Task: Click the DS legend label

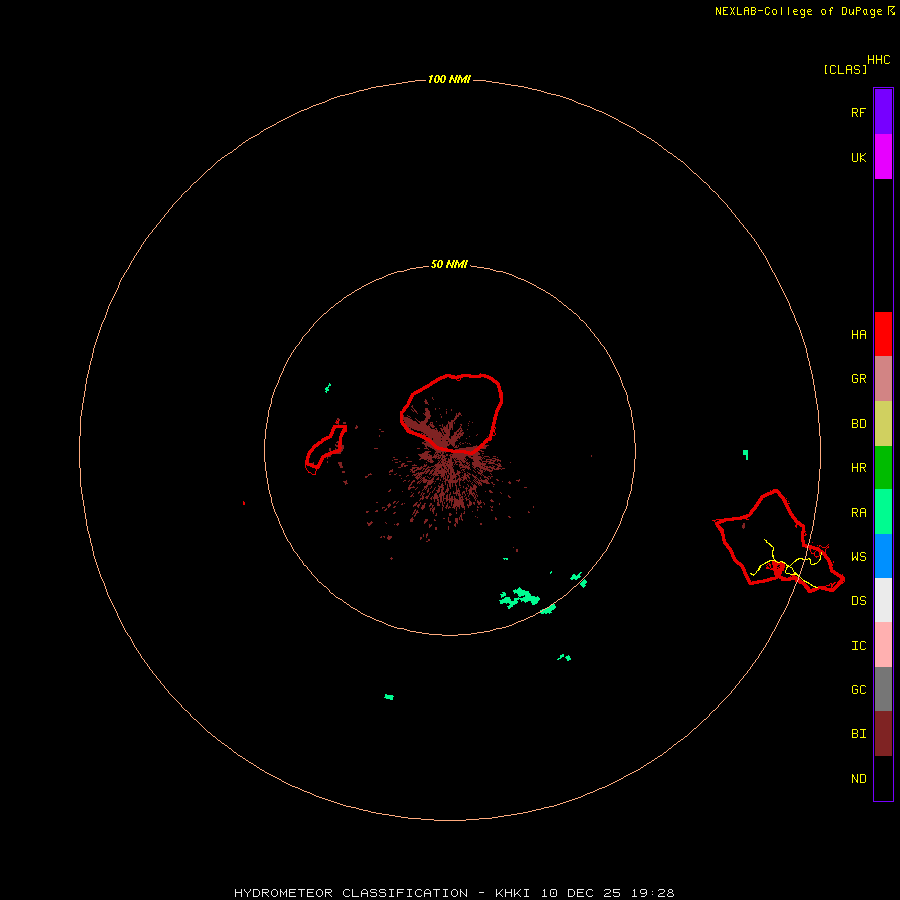Action: coord(858,601)
